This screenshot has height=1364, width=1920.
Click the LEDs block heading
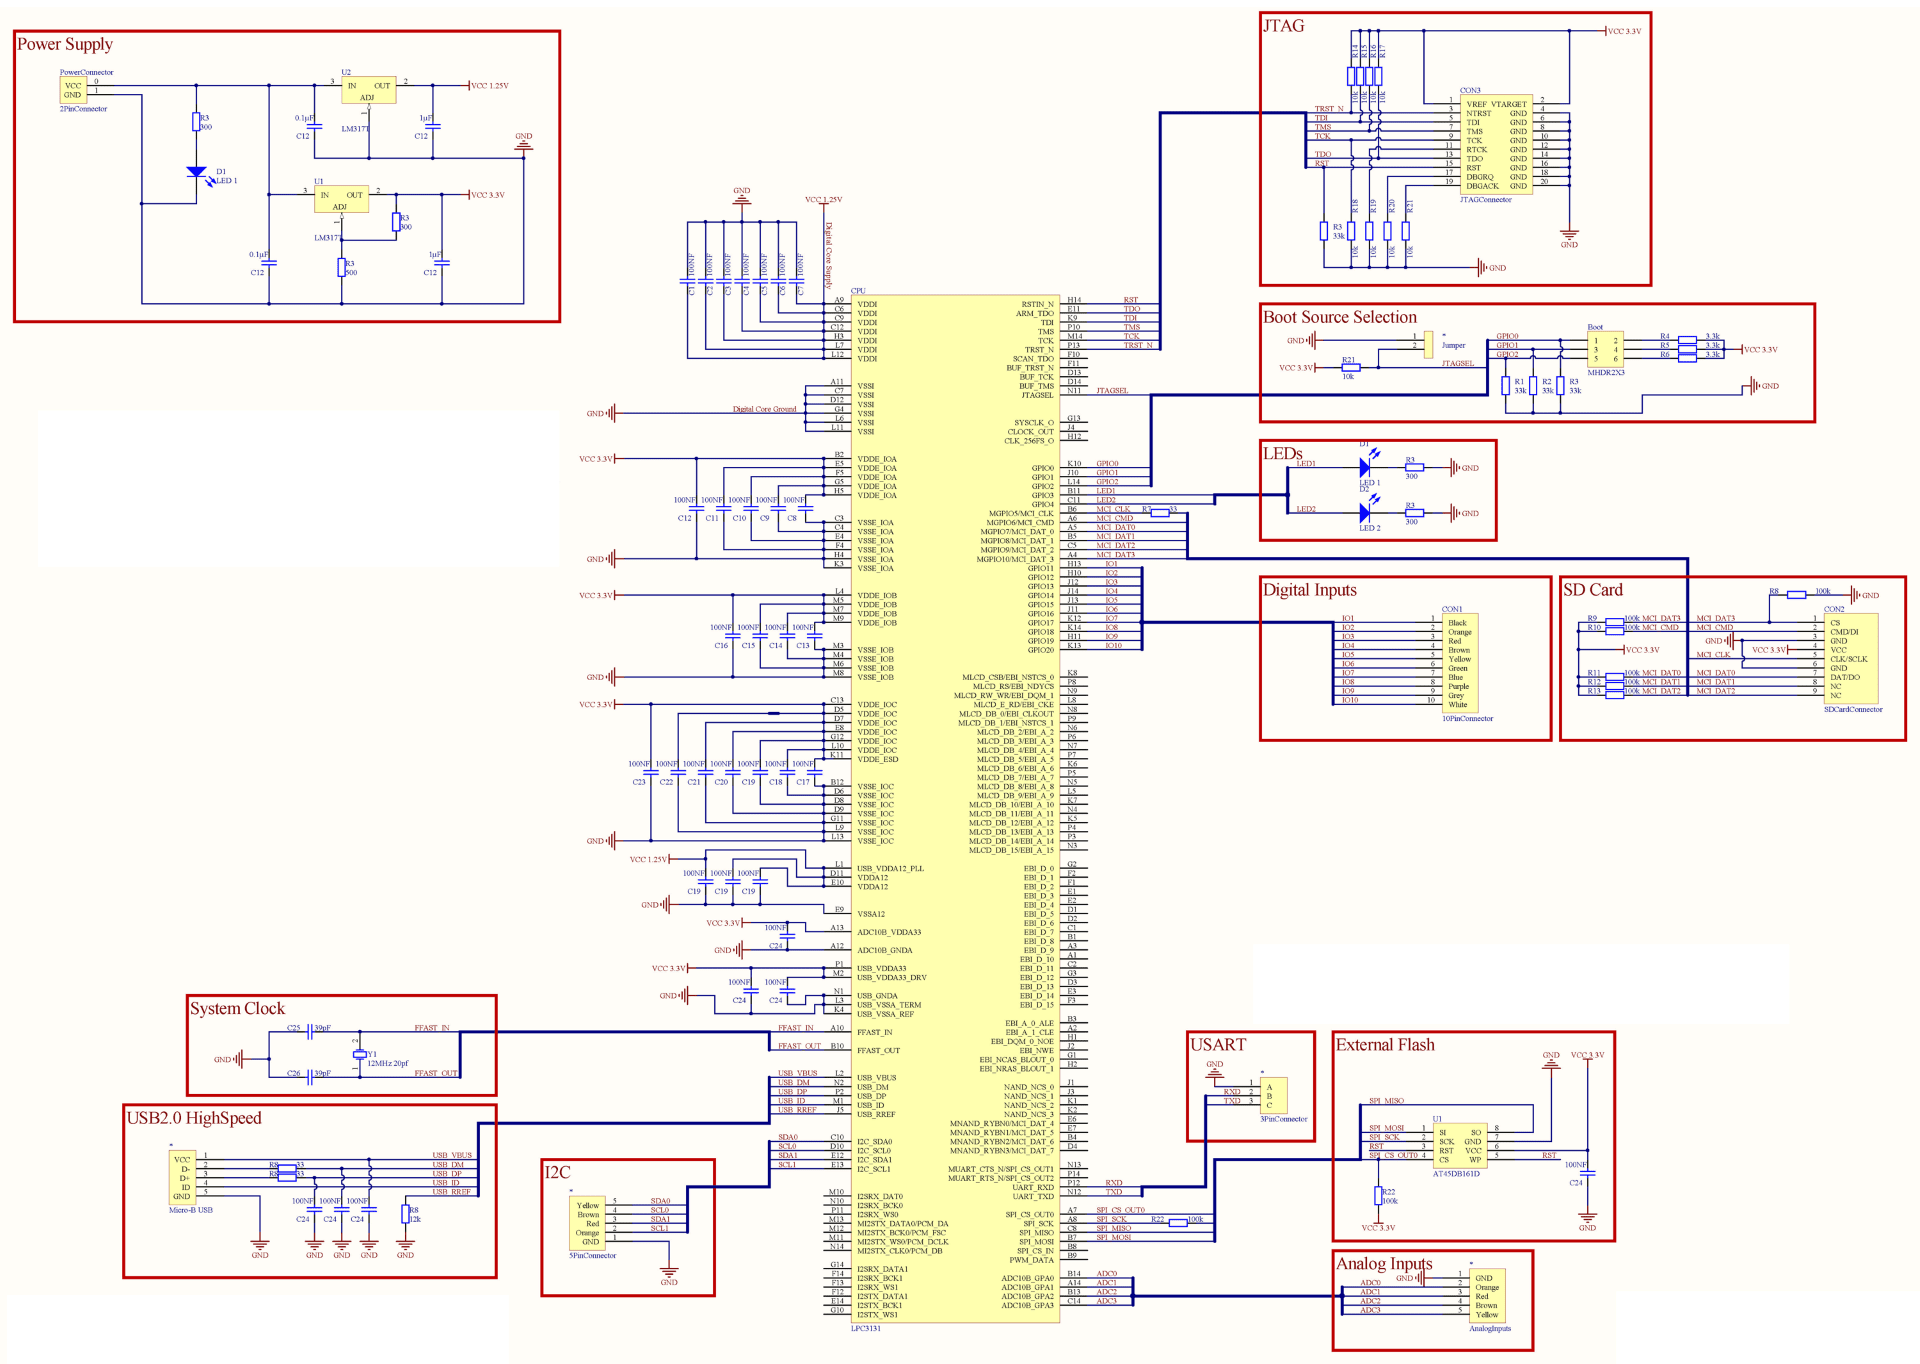tap(1282, 453)
